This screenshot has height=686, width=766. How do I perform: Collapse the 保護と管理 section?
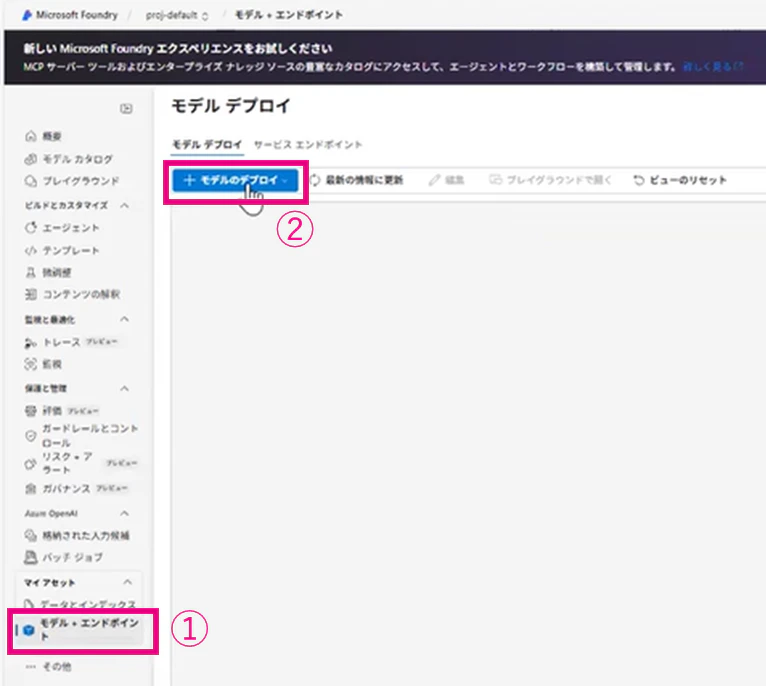(x=125, y=388)
